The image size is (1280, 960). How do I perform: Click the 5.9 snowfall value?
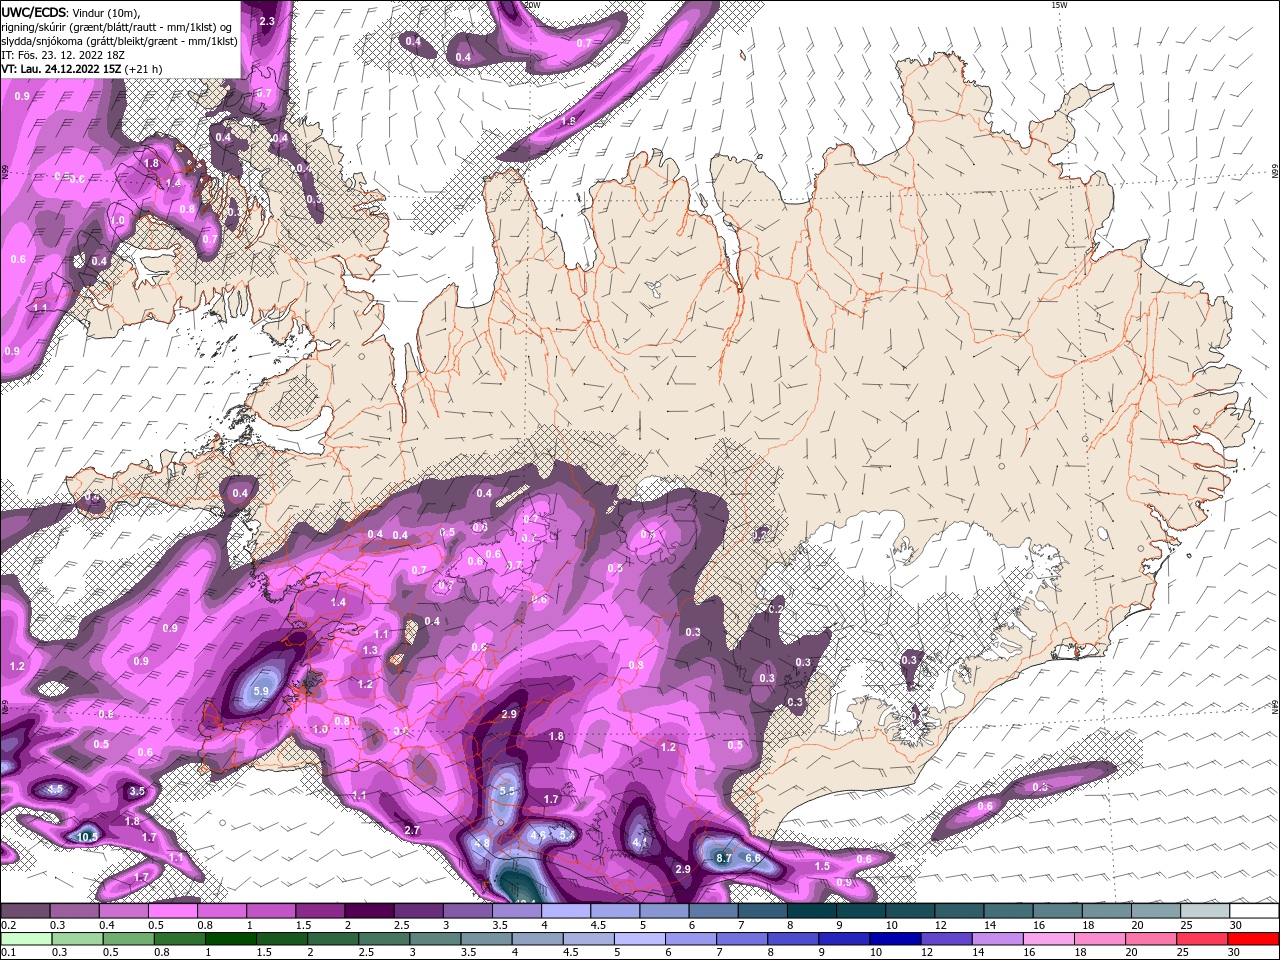(x=262, y=691)
